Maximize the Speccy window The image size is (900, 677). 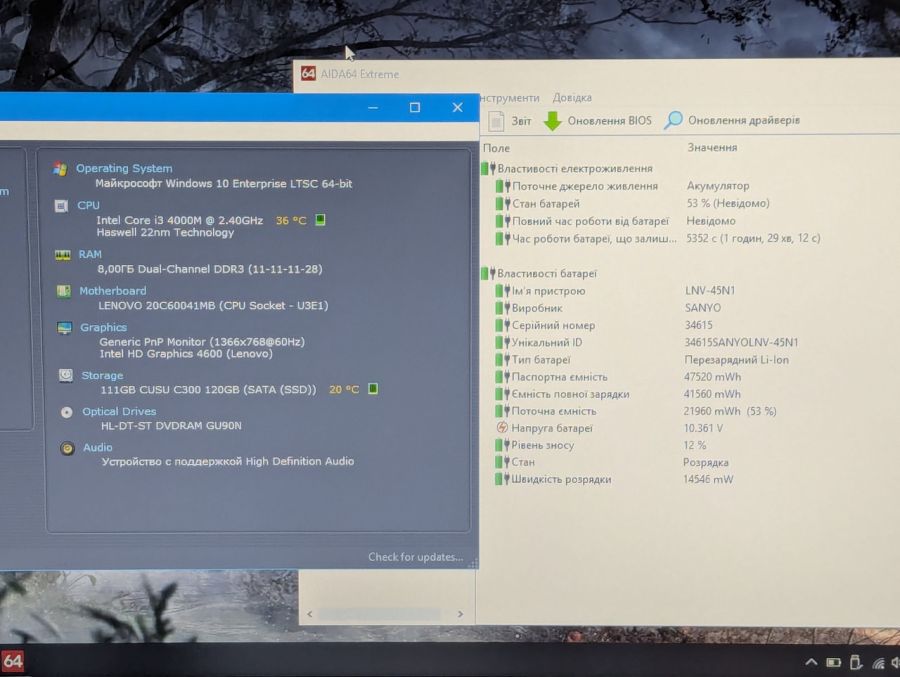coord(414,107)
